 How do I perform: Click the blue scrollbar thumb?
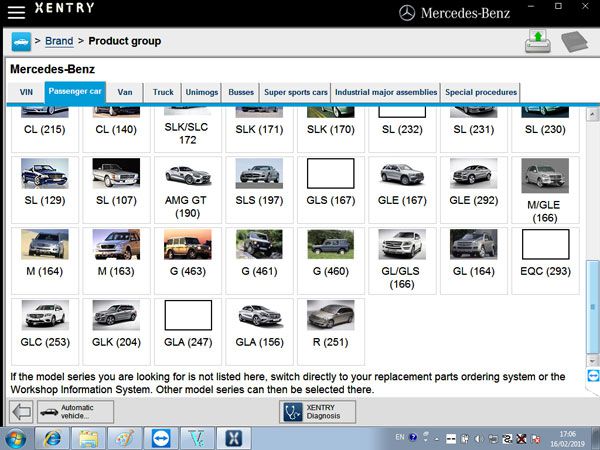coord(592,307)
